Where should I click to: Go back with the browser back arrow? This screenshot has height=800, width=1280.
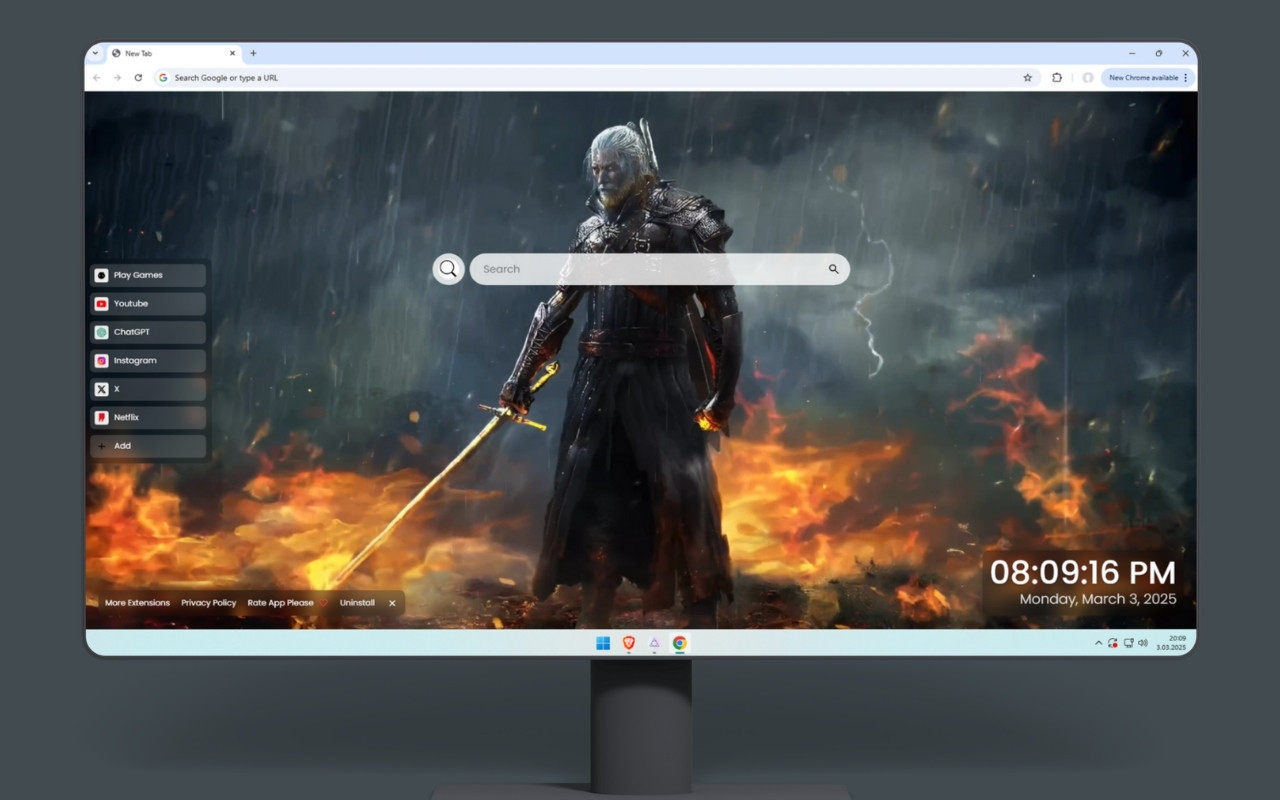[97, 77]
